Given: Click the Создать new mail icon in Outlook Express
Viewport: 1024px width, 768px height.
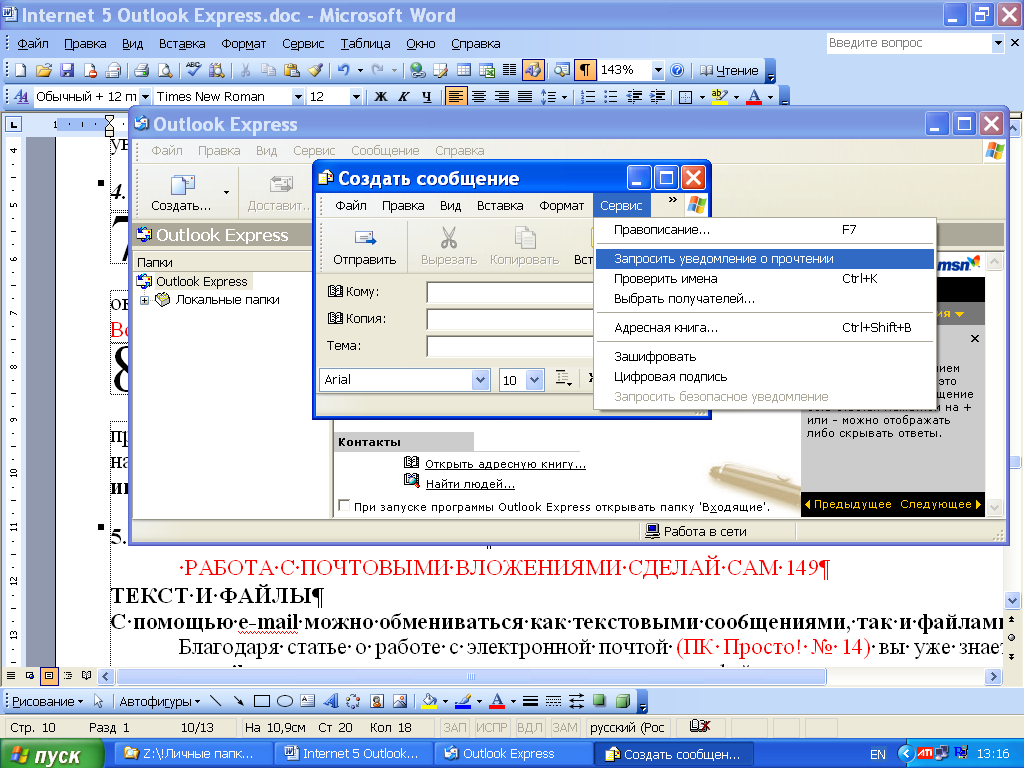Looking at the screenshot, I should pos(182,191).
